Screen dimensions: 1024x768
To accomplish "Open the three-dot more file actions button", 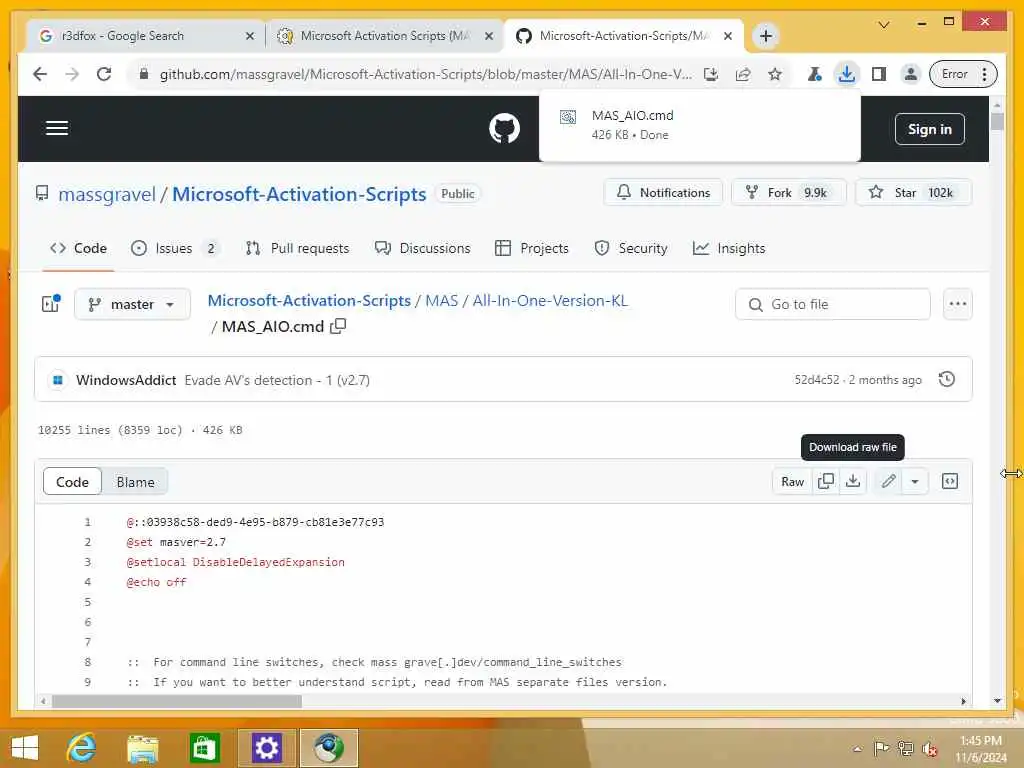I will click(x=957, y=304).
